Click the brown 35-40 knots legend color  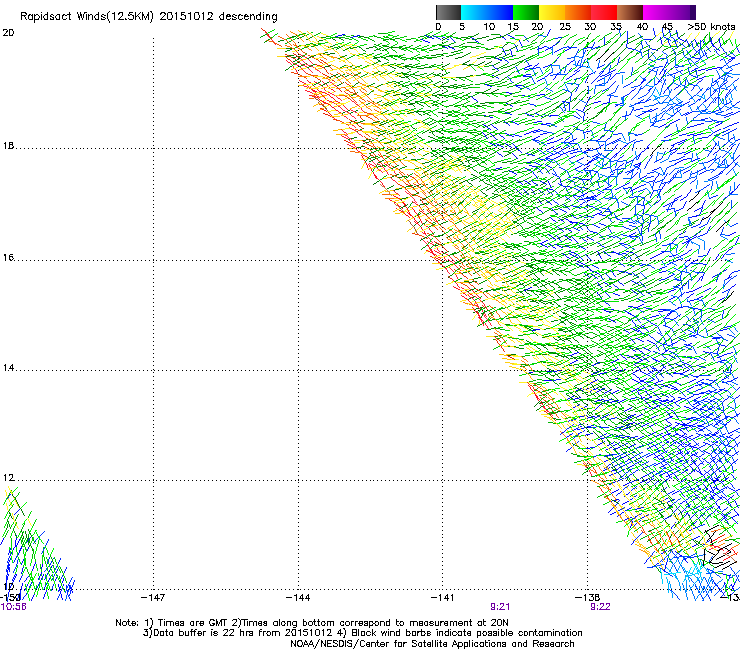[630, 12]
